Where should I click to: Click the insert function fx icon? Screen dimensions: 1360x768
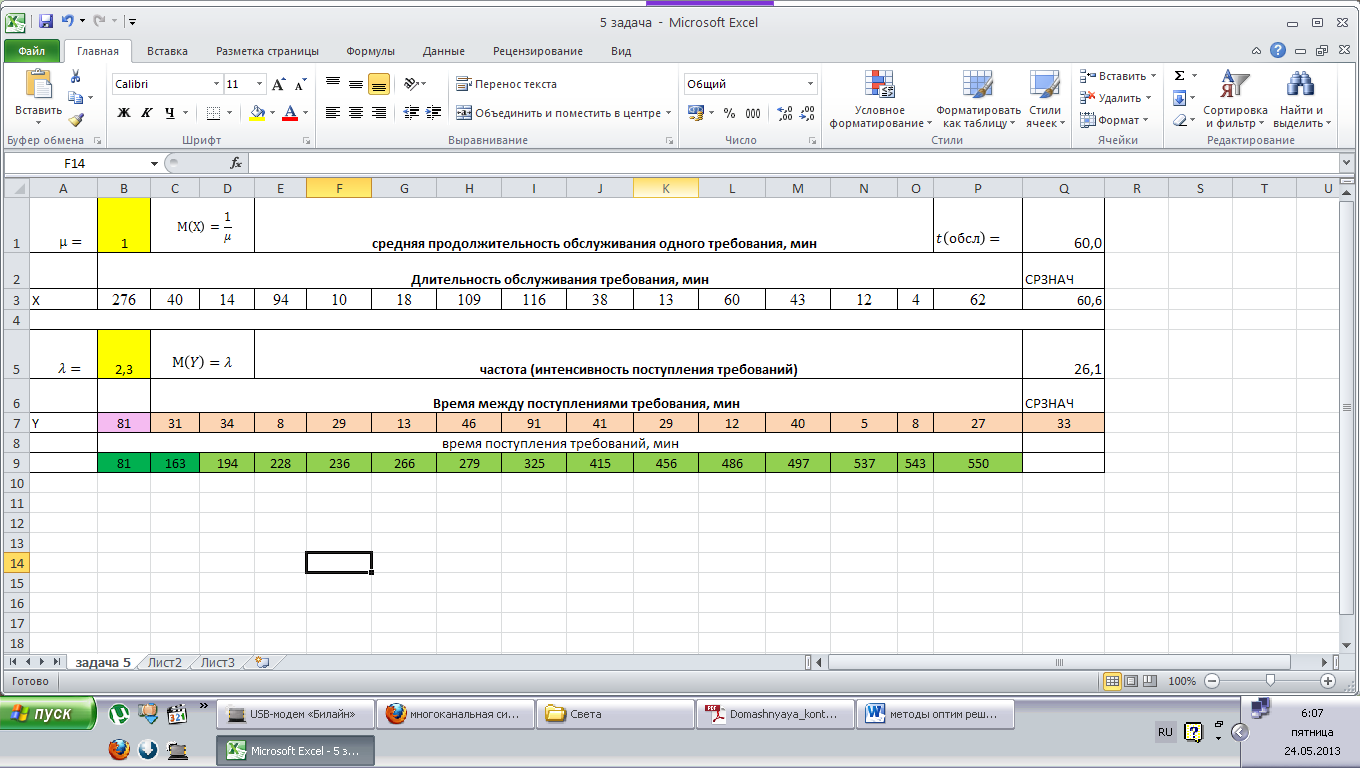coord(236,163)
